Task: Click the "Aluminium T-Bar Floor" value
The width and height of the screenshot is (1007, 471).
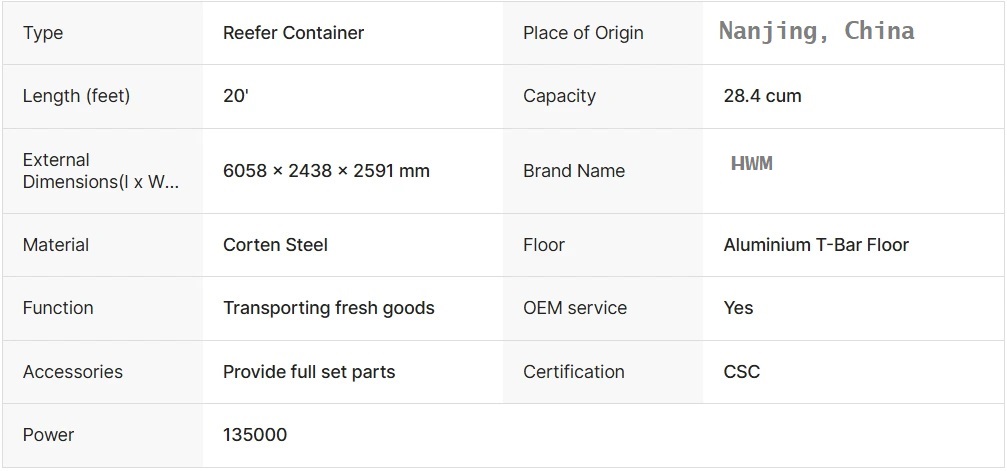Action: point(816,245)
